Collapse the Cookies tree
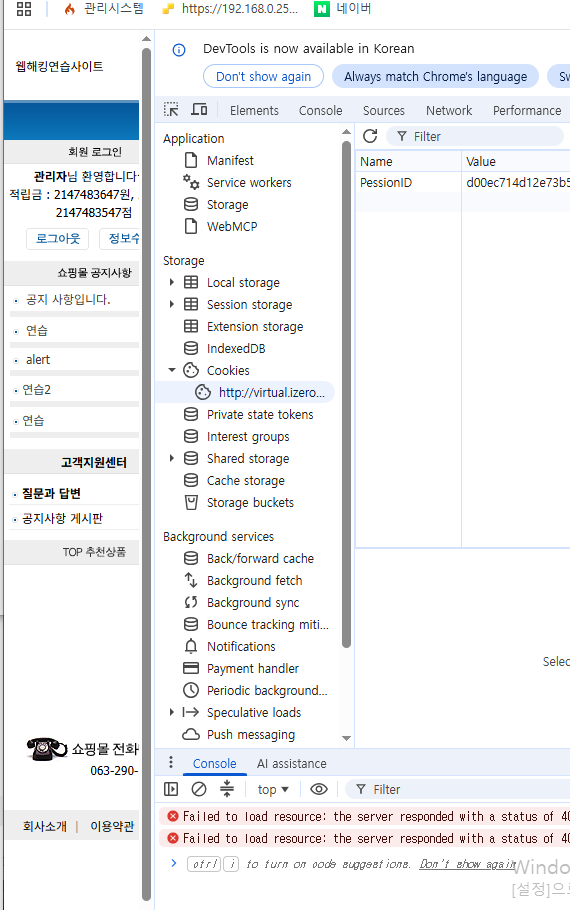The width and height of the screenshot is (570, 910). click(171, 370)
